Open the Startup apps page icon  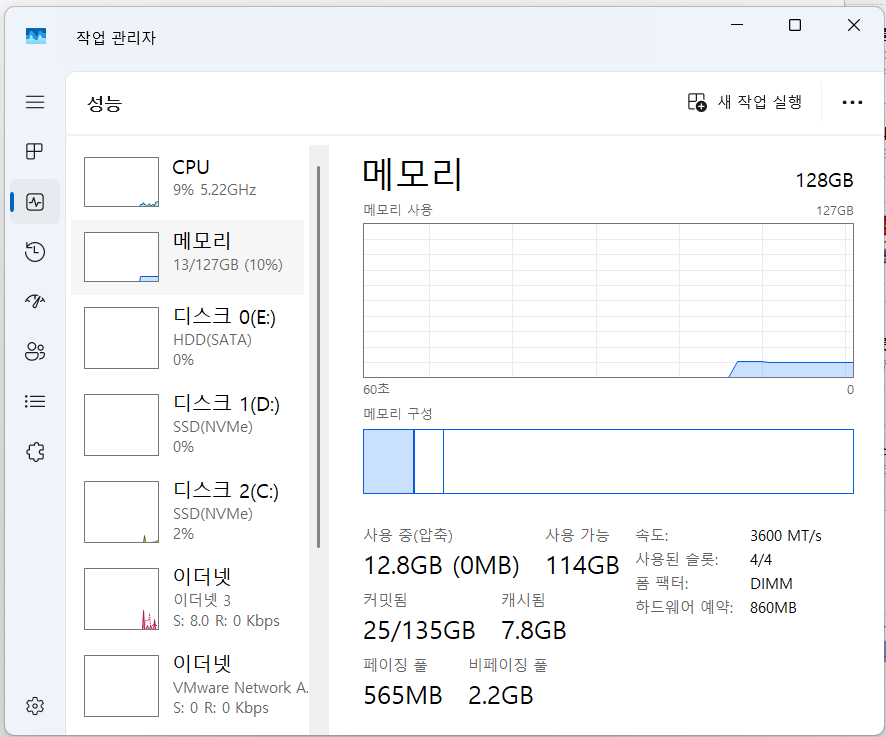click(35, 302)
